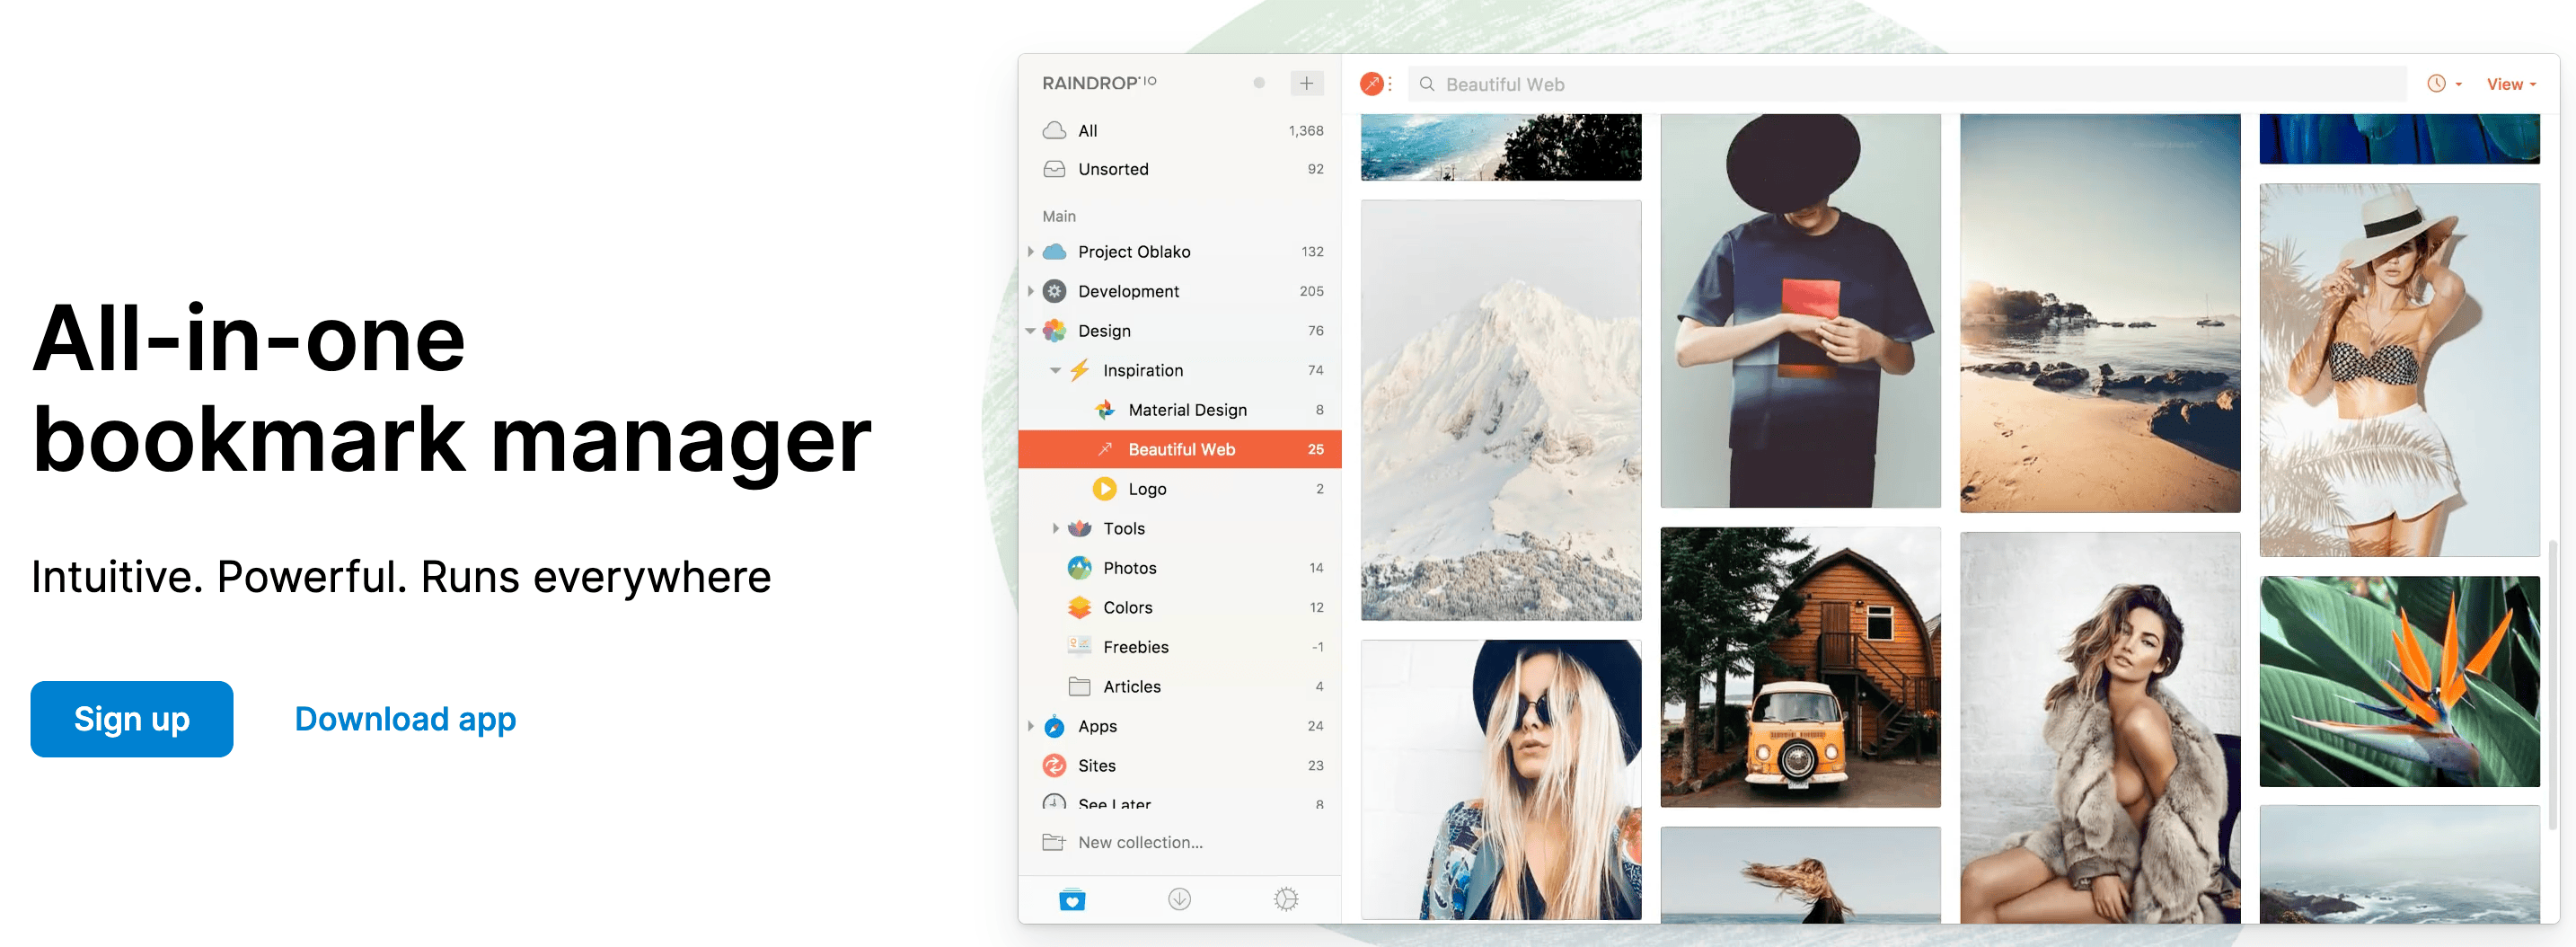This screenshot has height=947, width=2576.
Task: Click the Apps compass icon
Action: tap(1054, 726)
